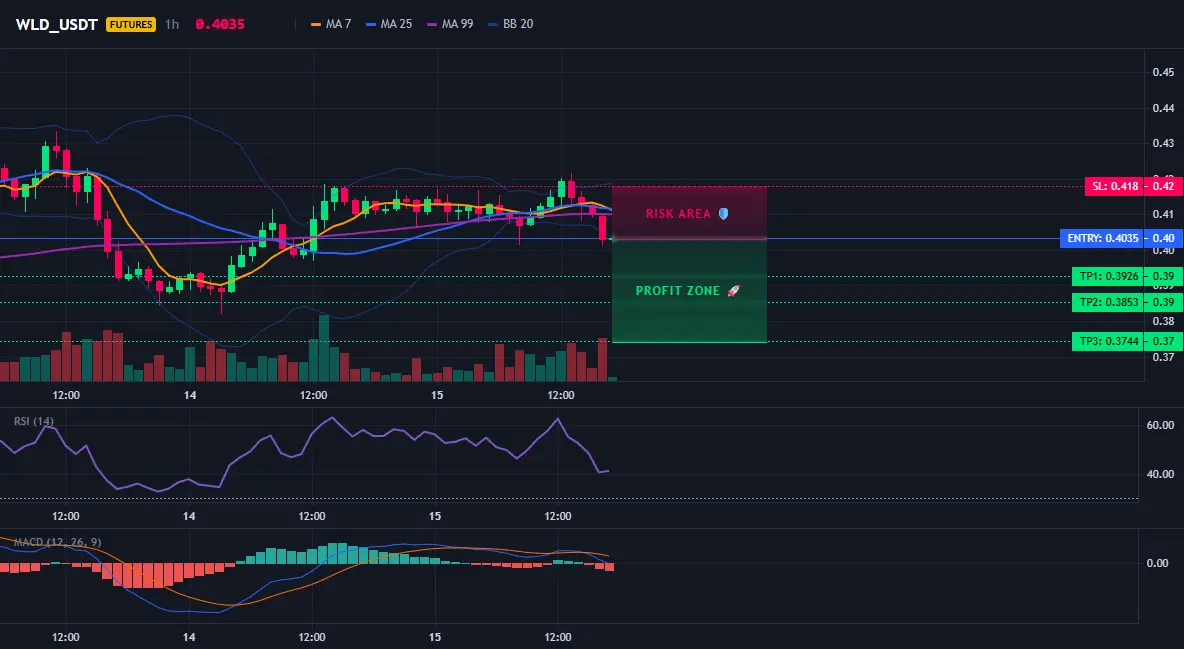
Task: Click the blue ENTRY: 0.4035 label
Action: [1102, 238]
